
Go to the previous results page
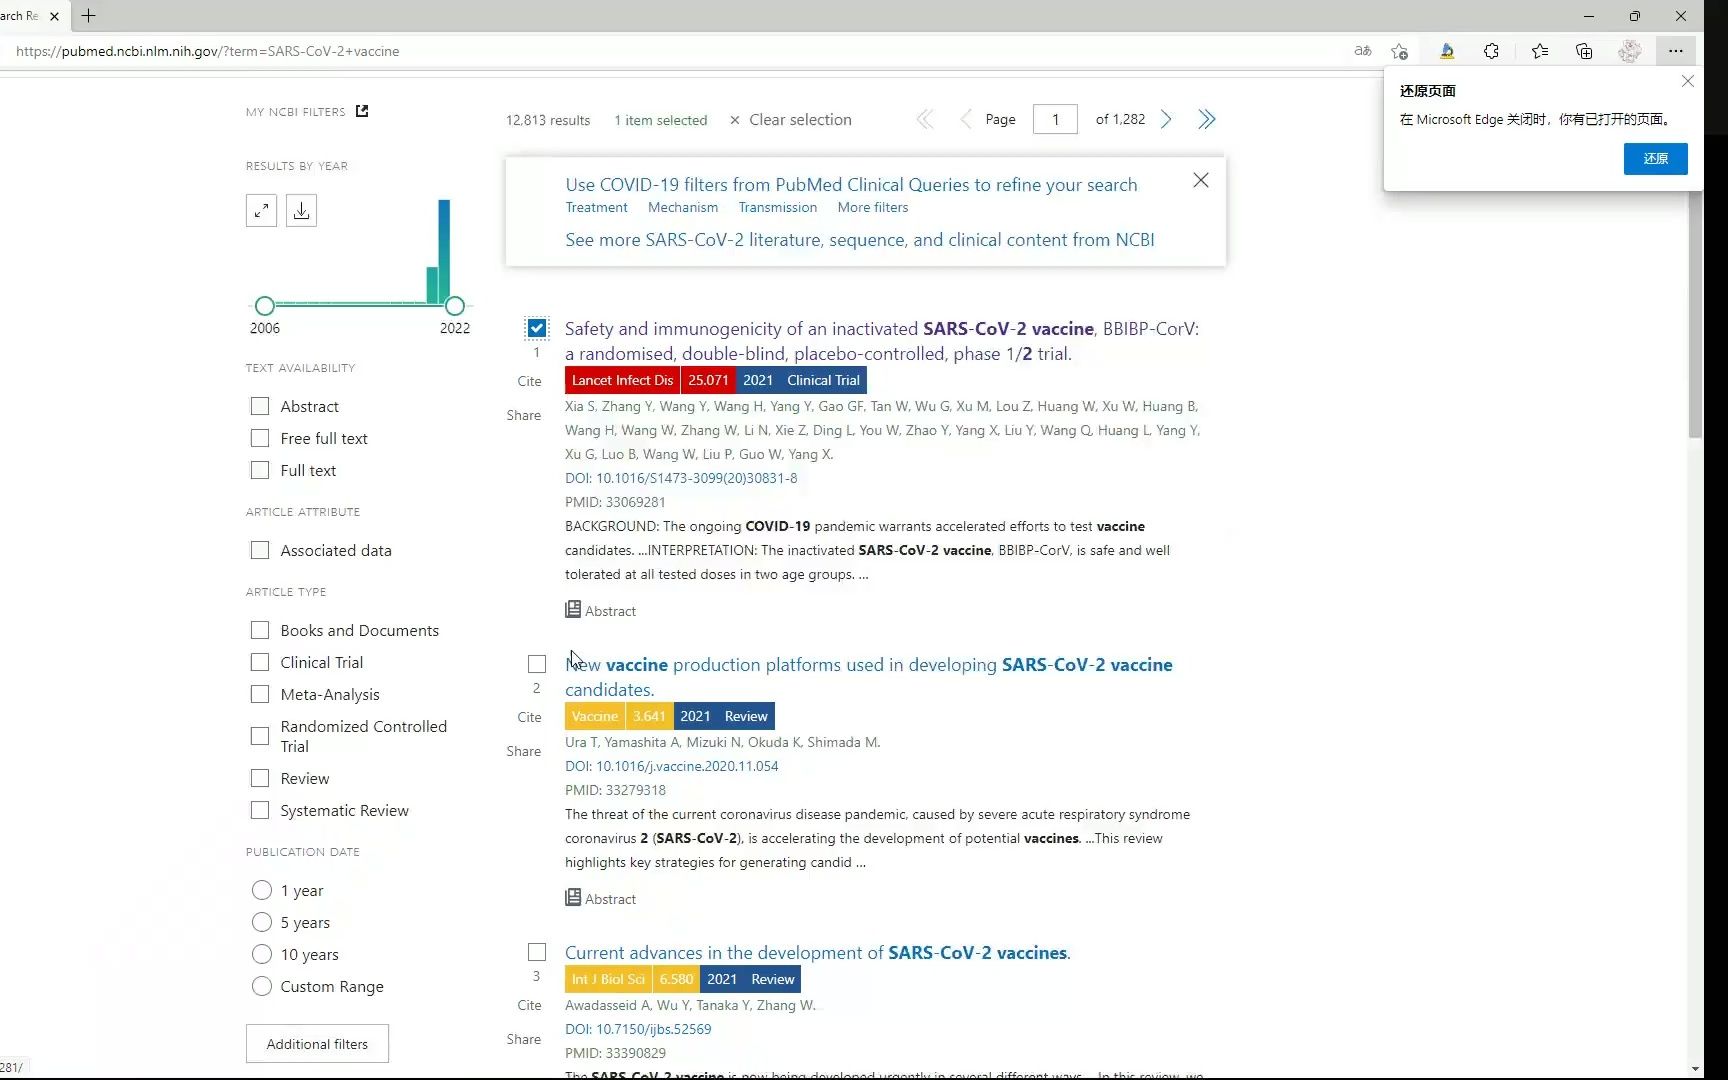(x=965, y=120)
